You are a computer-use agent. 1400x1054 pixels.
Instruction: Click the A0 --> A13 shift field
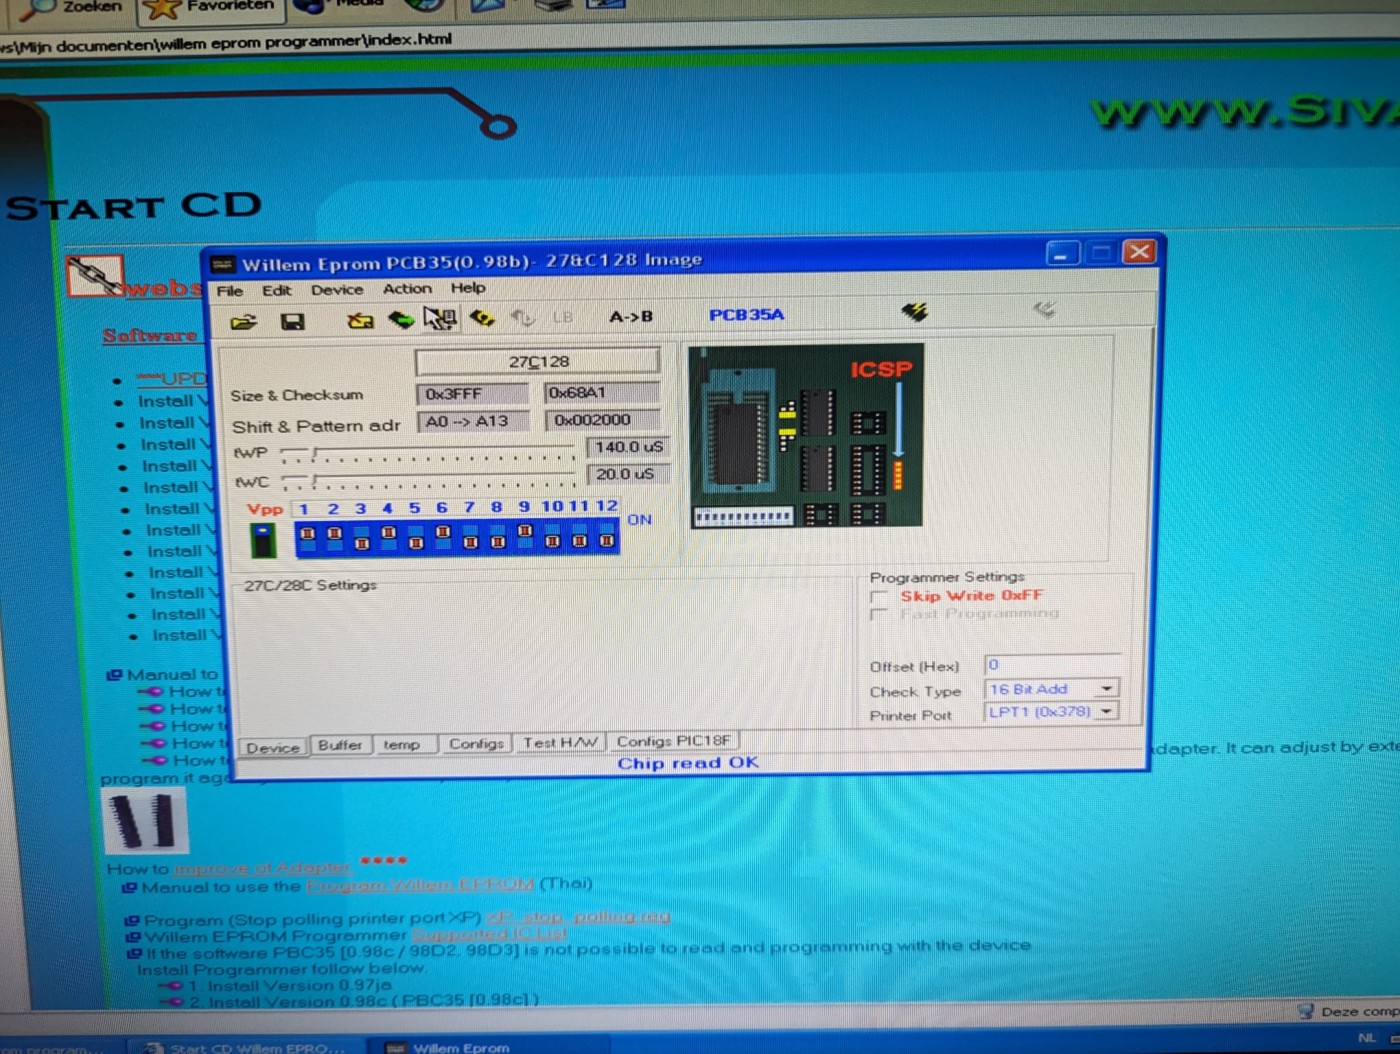coord(472,422)
